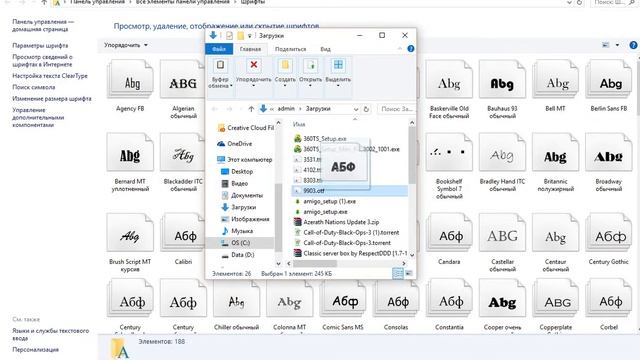Viewport: 640px width, 360px height.
Task: Select Call-of-Duty-Black-Ops-3.torrent file
Action: pos(342,243)
